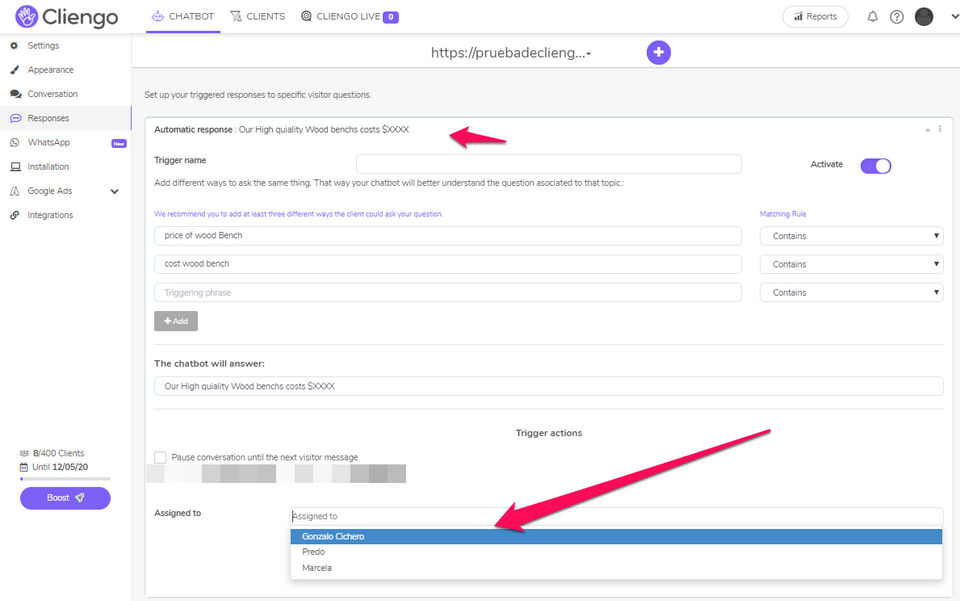Viewport: 960px width, 601px height.
Task: Edit the 'price of wood Bench' phrase field
Action: tap(448, 236)
